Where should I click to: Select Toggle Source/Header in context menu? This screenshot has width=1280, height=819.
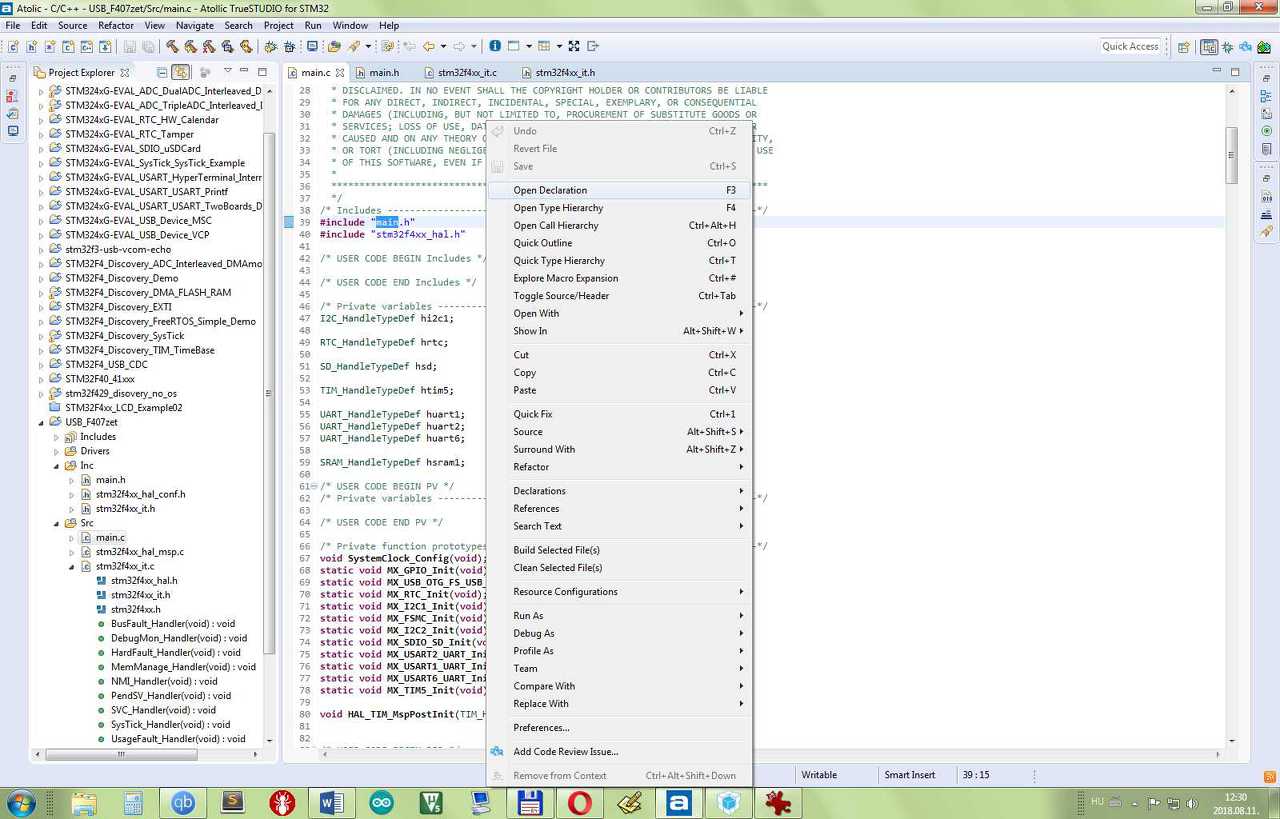pyautogui.click(x=561, y=296)
